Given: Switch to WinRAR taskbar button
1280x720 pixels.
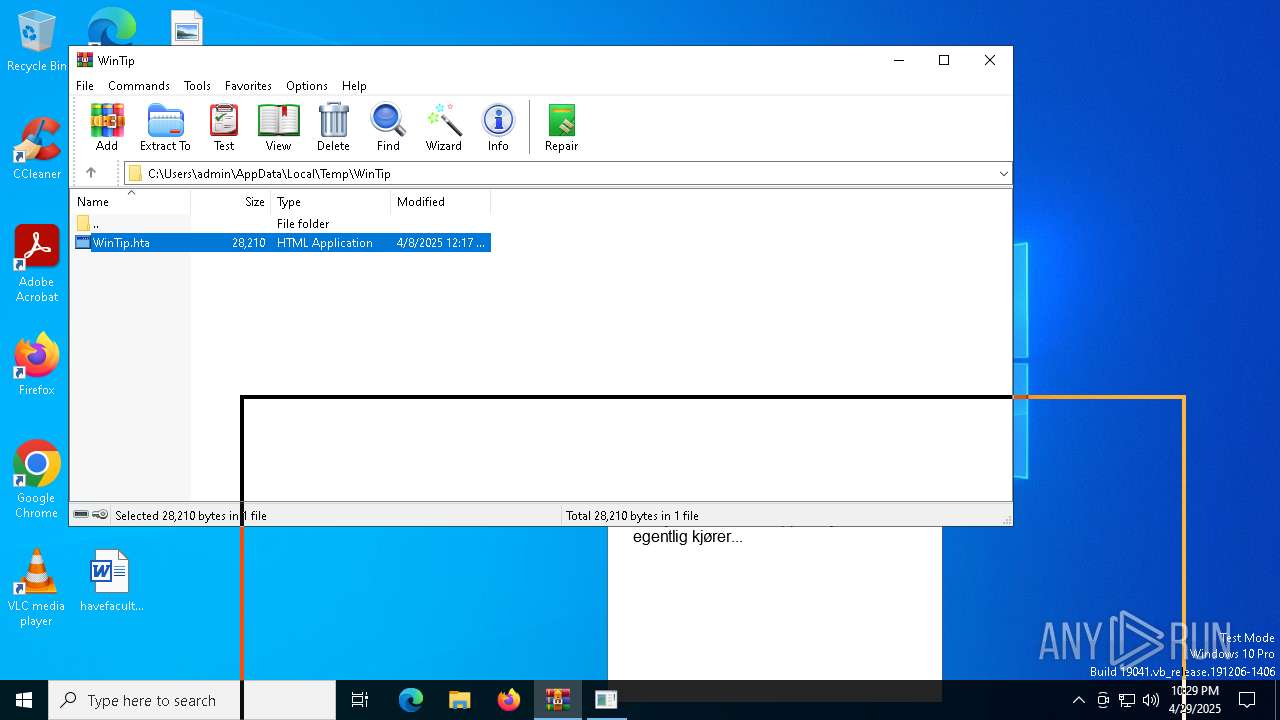Looking at the screenshot, I should [x=557, y=700].
